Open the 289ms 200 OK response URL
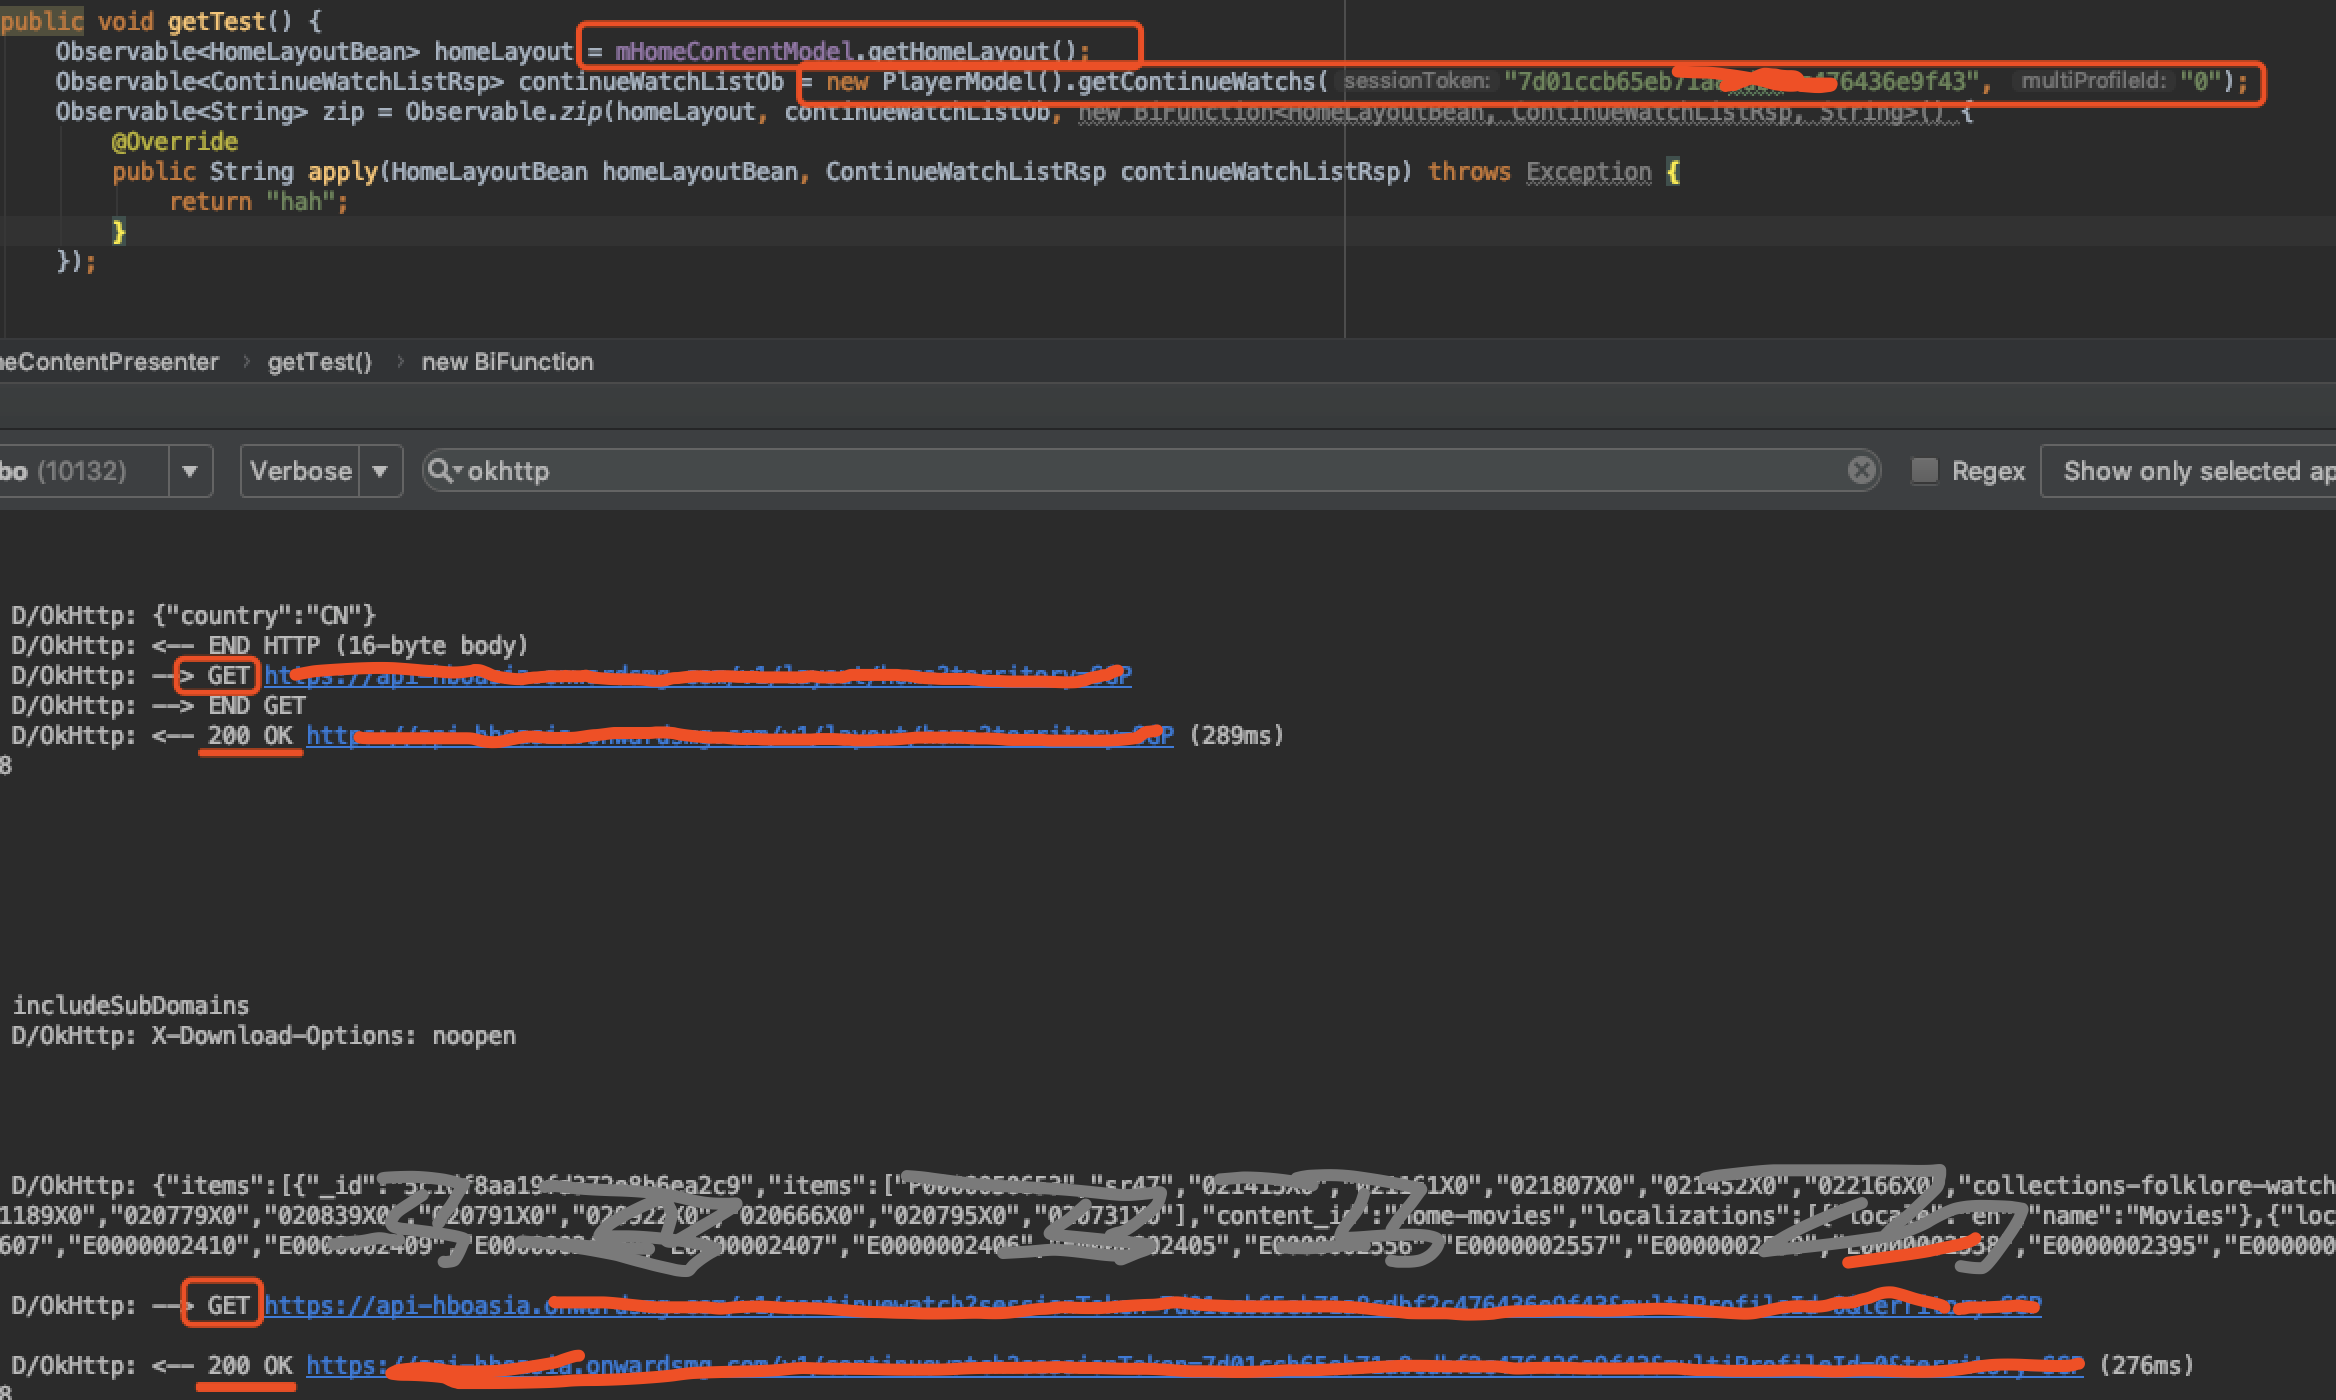Screen dimensions: 2336x1400 tap(739, 736)
